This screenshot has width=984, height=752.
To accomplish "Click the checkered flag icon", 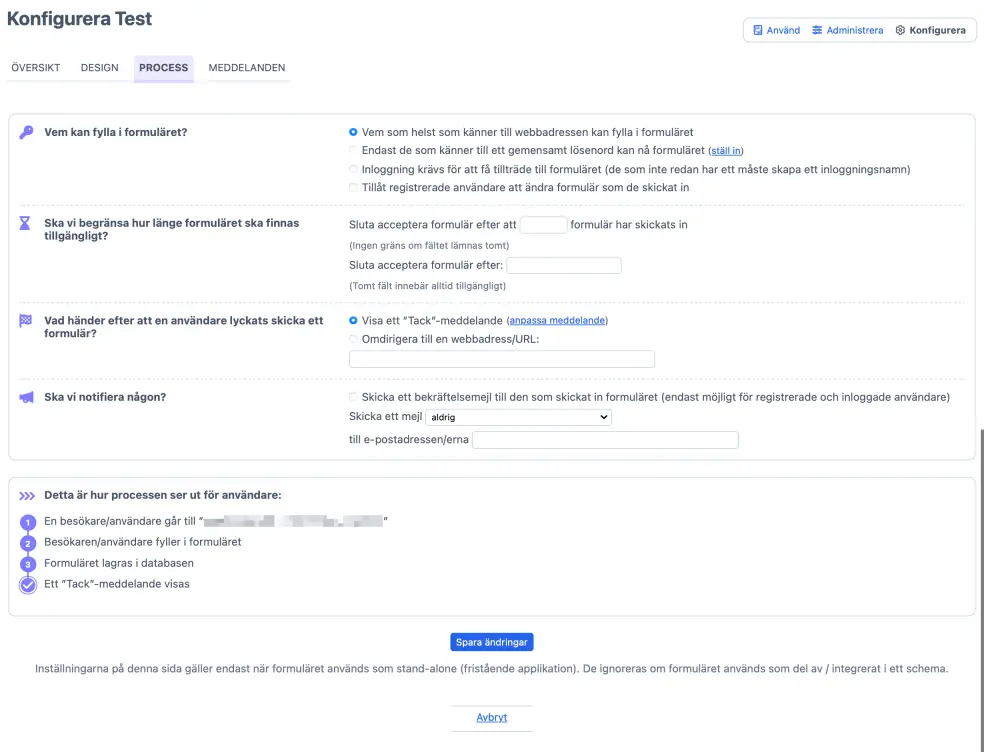I will (x=26, y=321).
